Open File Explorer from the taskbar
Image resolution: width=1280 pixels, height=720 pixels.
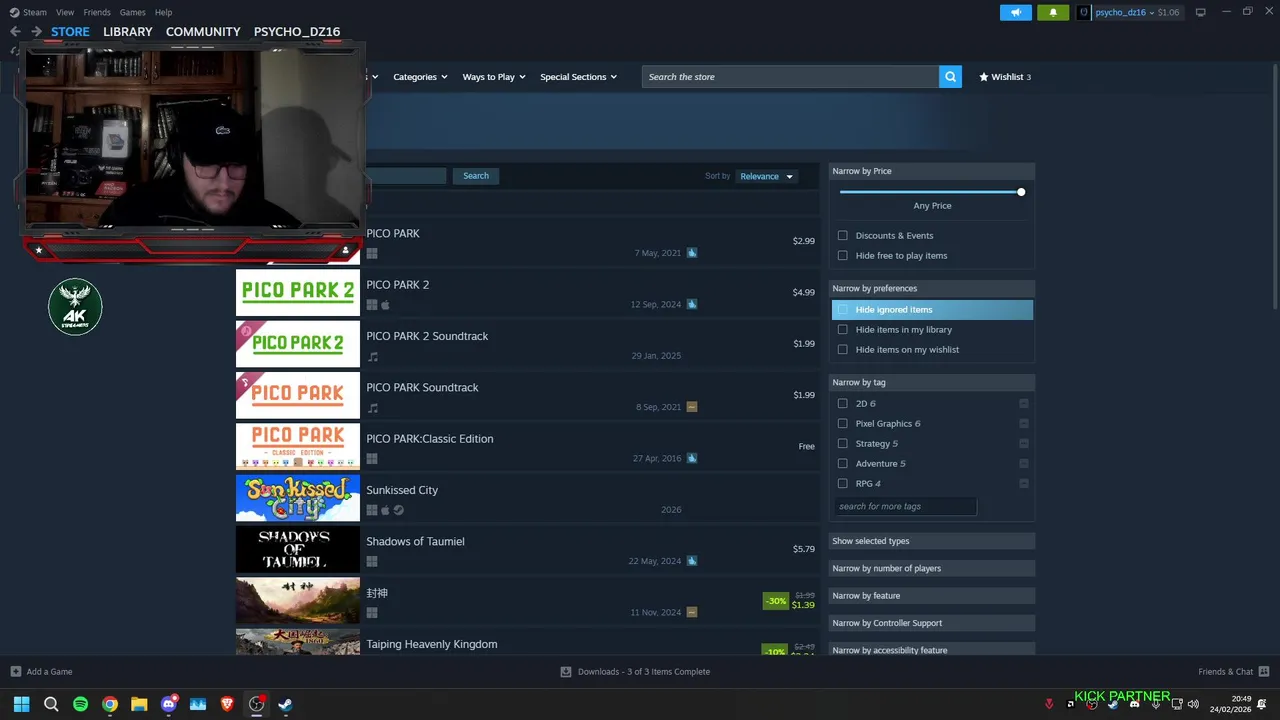(139, 704)
